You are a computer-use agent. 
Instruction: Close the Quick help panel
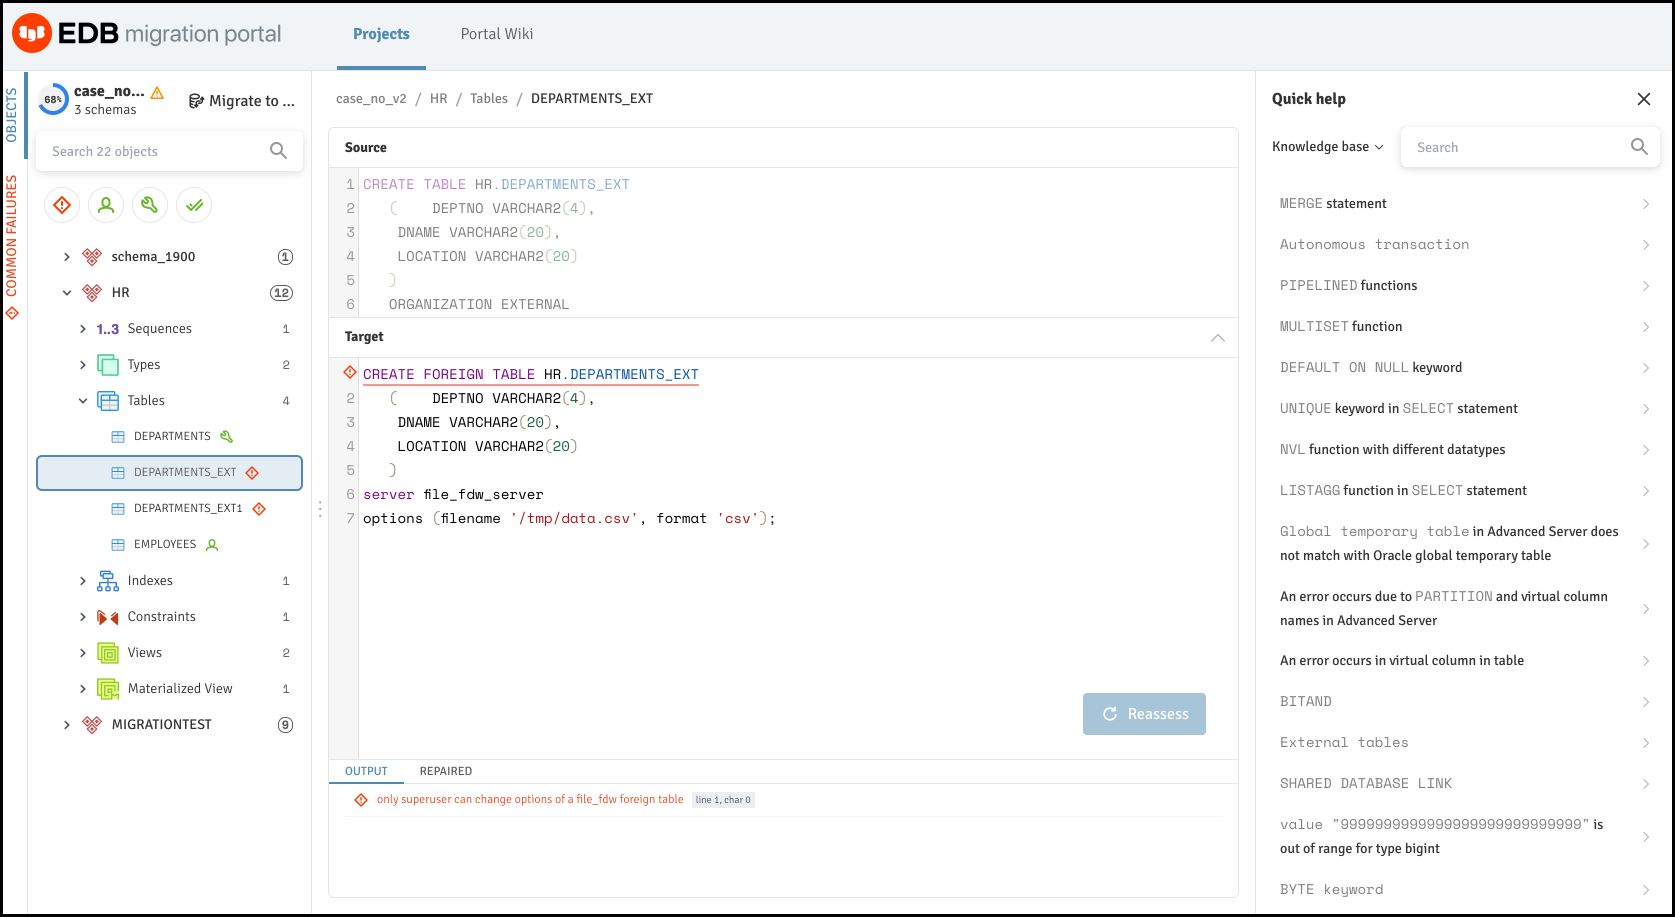click(x=1644, y=99)
